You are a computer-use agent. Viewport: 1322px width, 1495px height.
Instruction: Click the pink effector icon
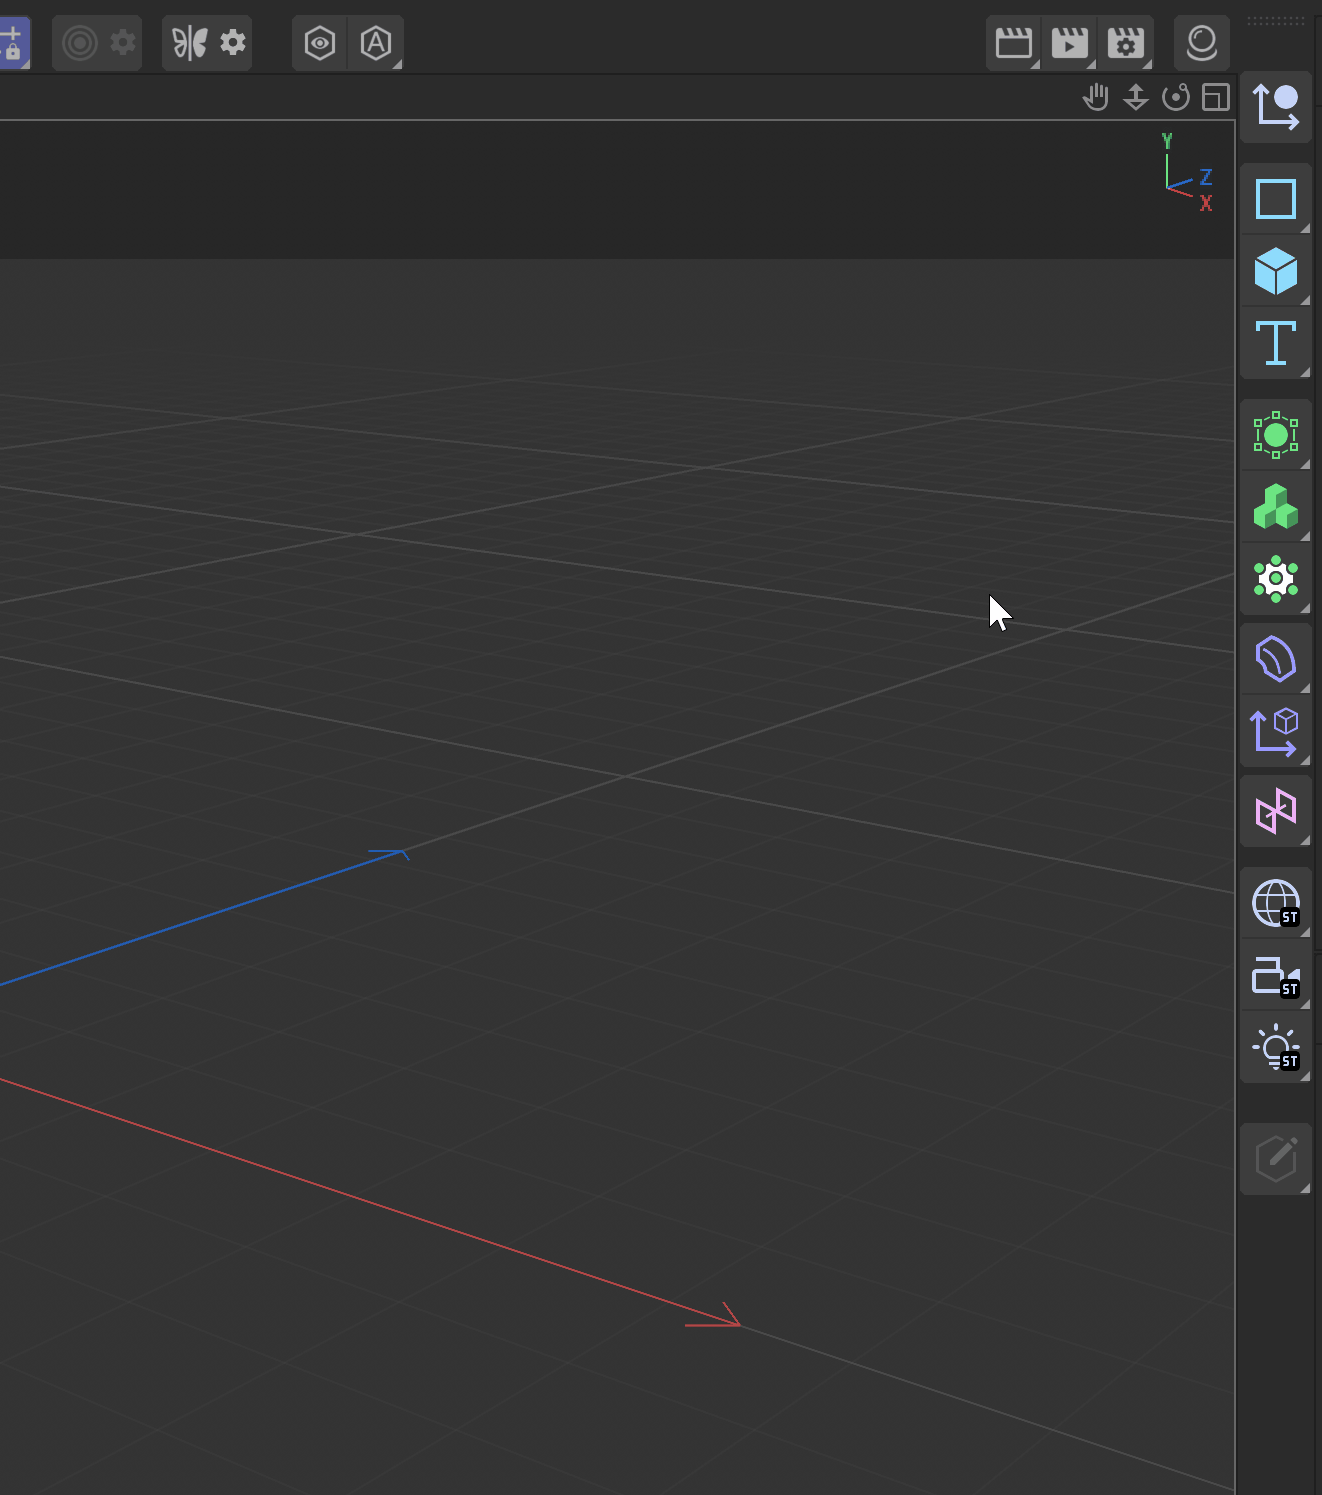pyautogui.click(x=1276, y=811)
